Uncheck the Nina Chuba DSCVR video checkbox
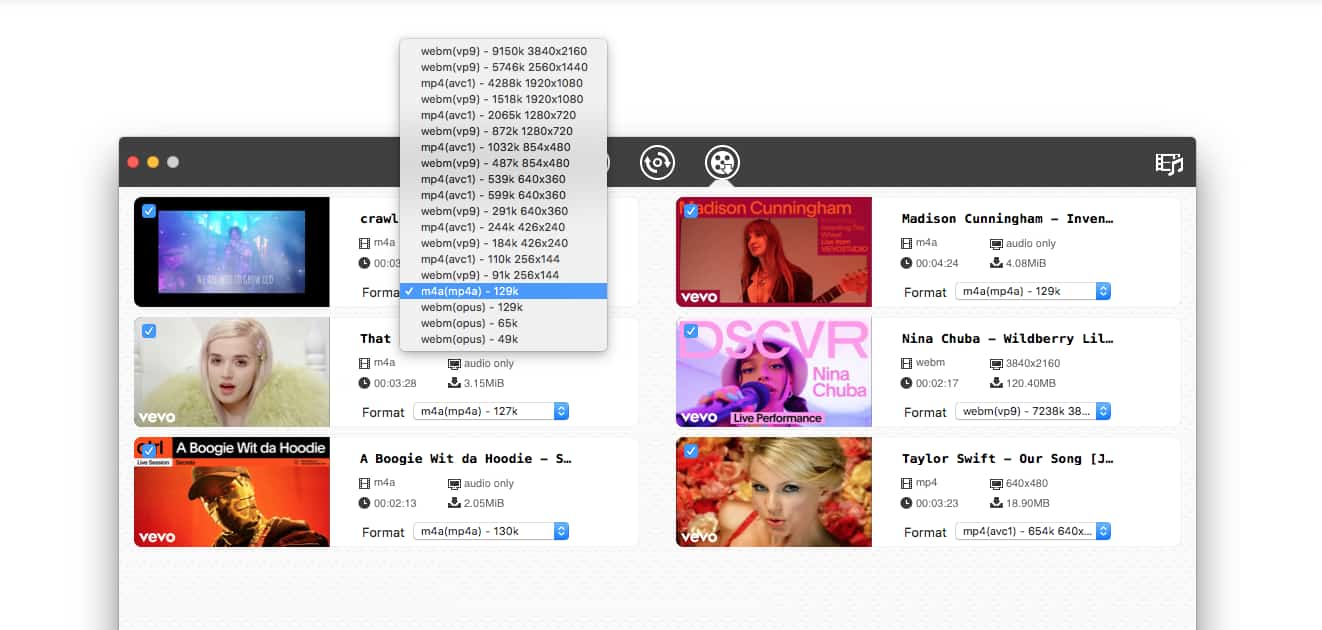Image resolution: width=1322 pixels, height=630 pixels. pos(691,331)
